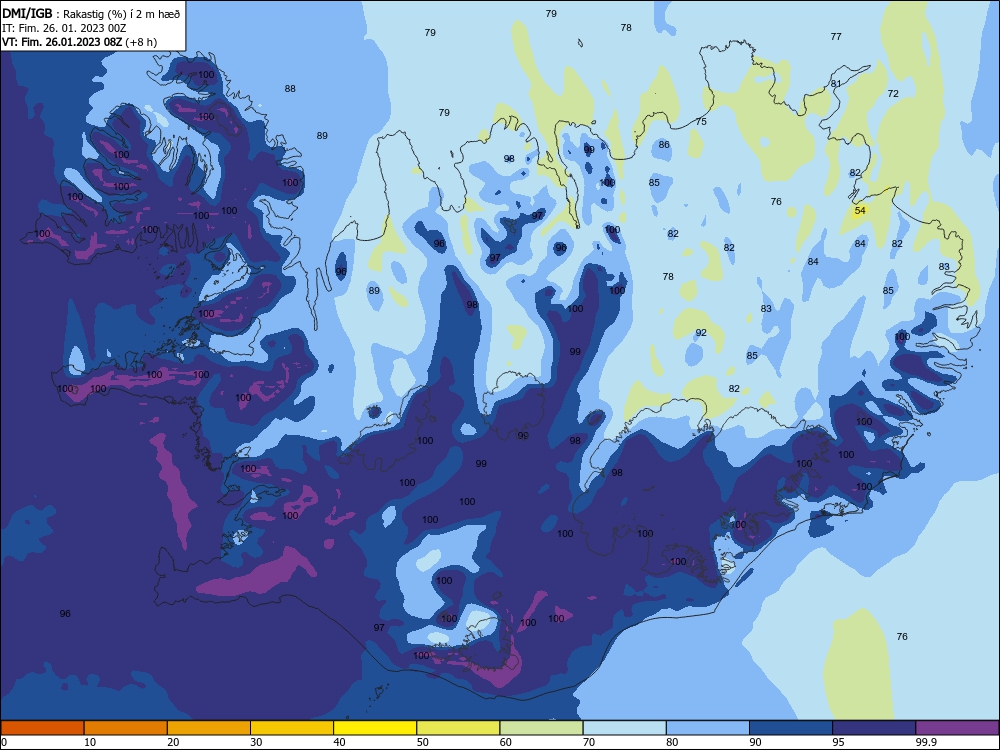Pick the '86' humidity value on the map

(x=664, y=145)
